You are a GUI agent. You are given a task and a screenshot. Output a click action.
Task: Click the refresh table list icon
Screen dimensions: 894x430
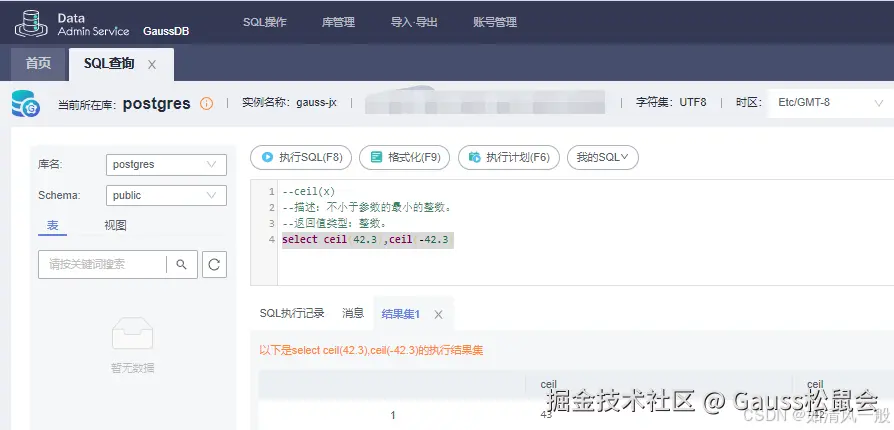point(214,265)
